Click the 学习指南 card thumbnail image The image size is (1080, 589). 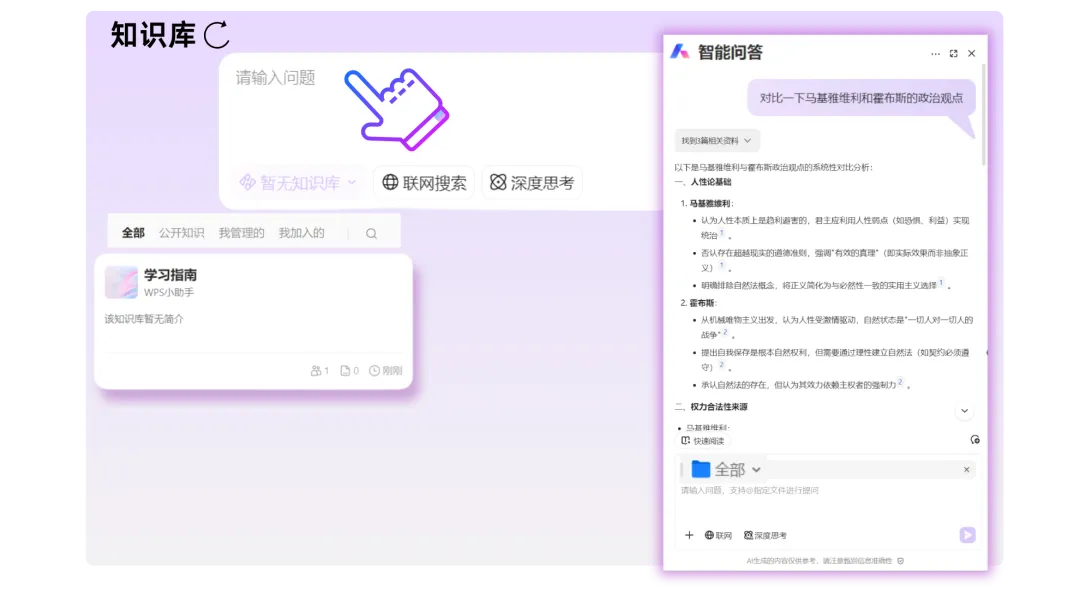[121, 282]
